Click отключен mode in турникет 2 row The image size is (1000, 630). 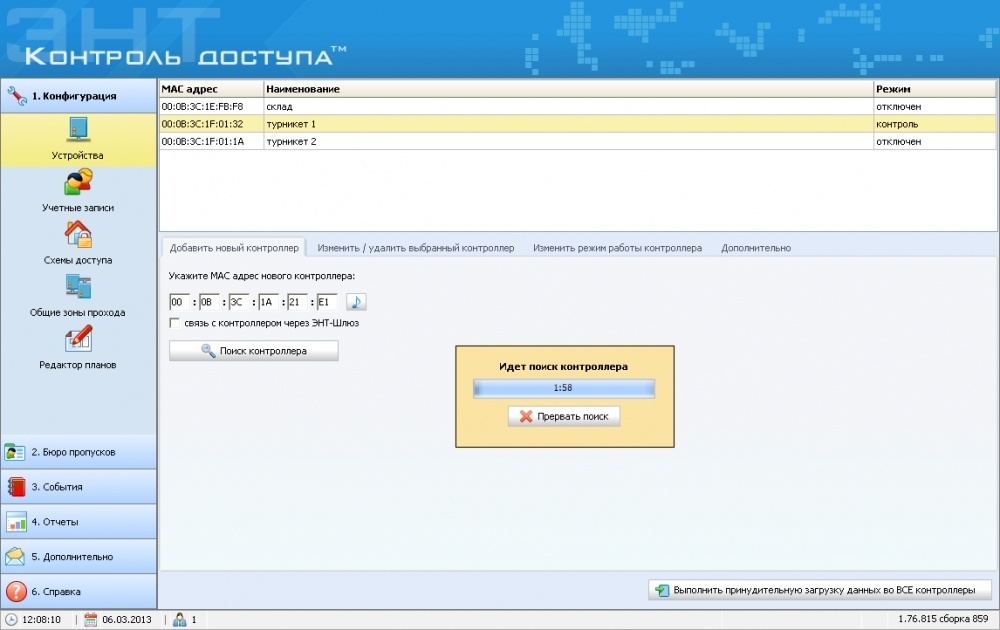934,142
